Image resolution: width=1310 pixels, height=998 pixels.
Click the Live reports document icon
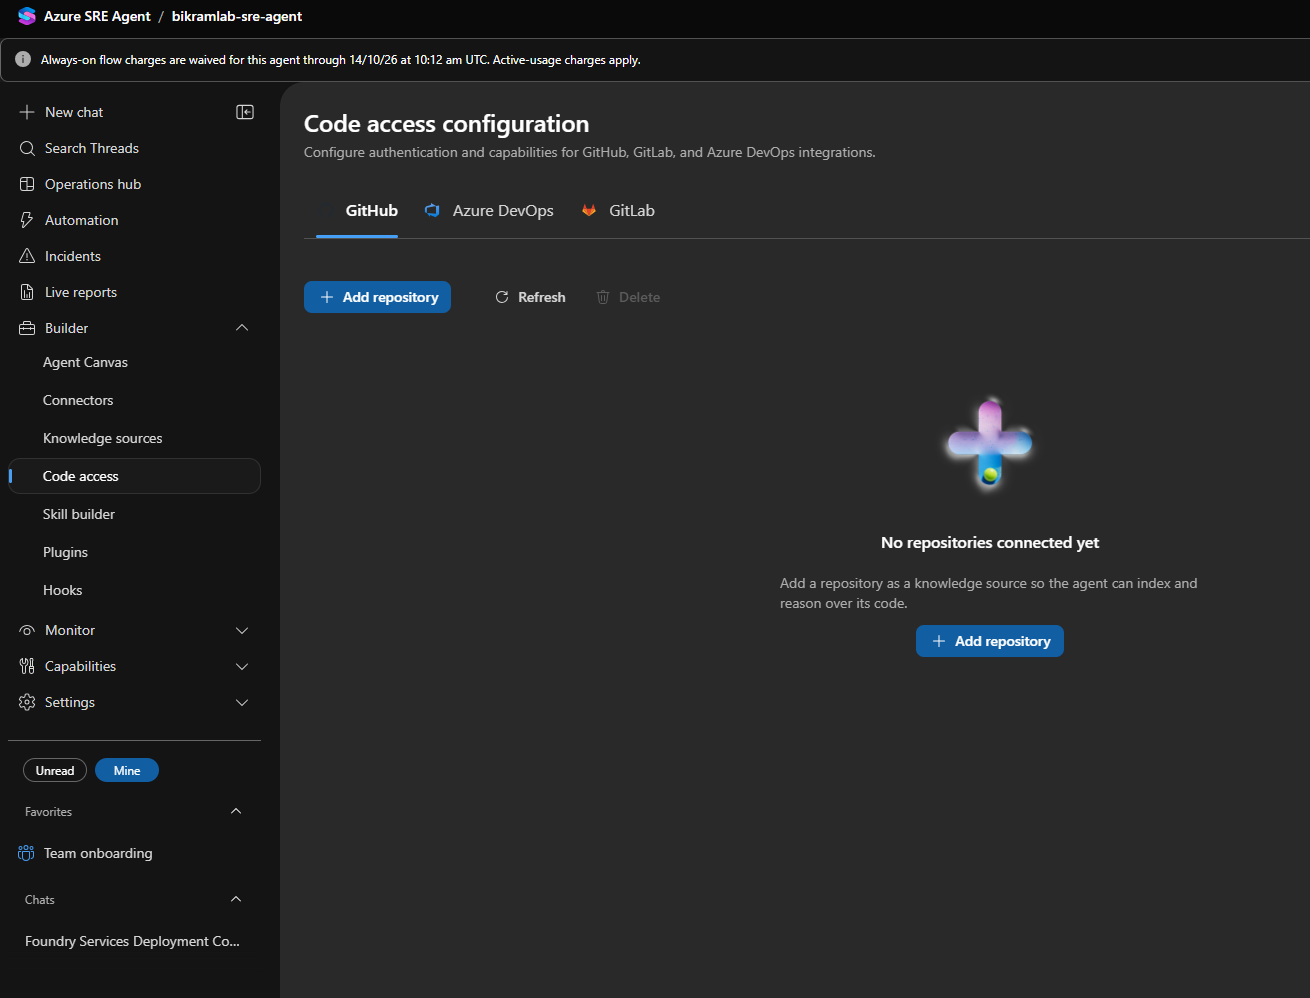click(x=27, y=292)
